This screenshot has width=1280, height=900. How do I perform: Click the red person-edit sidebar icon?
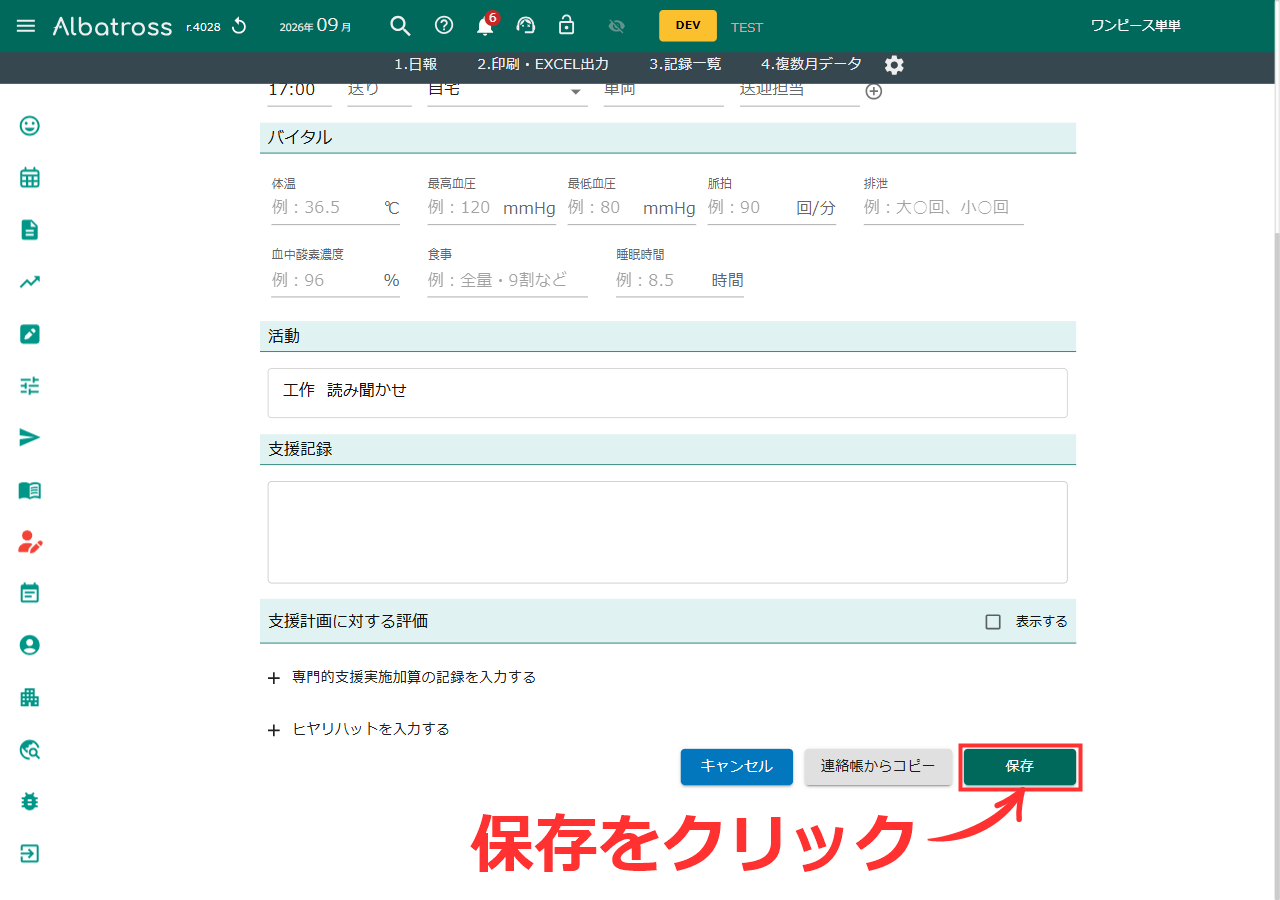point(30,542)
